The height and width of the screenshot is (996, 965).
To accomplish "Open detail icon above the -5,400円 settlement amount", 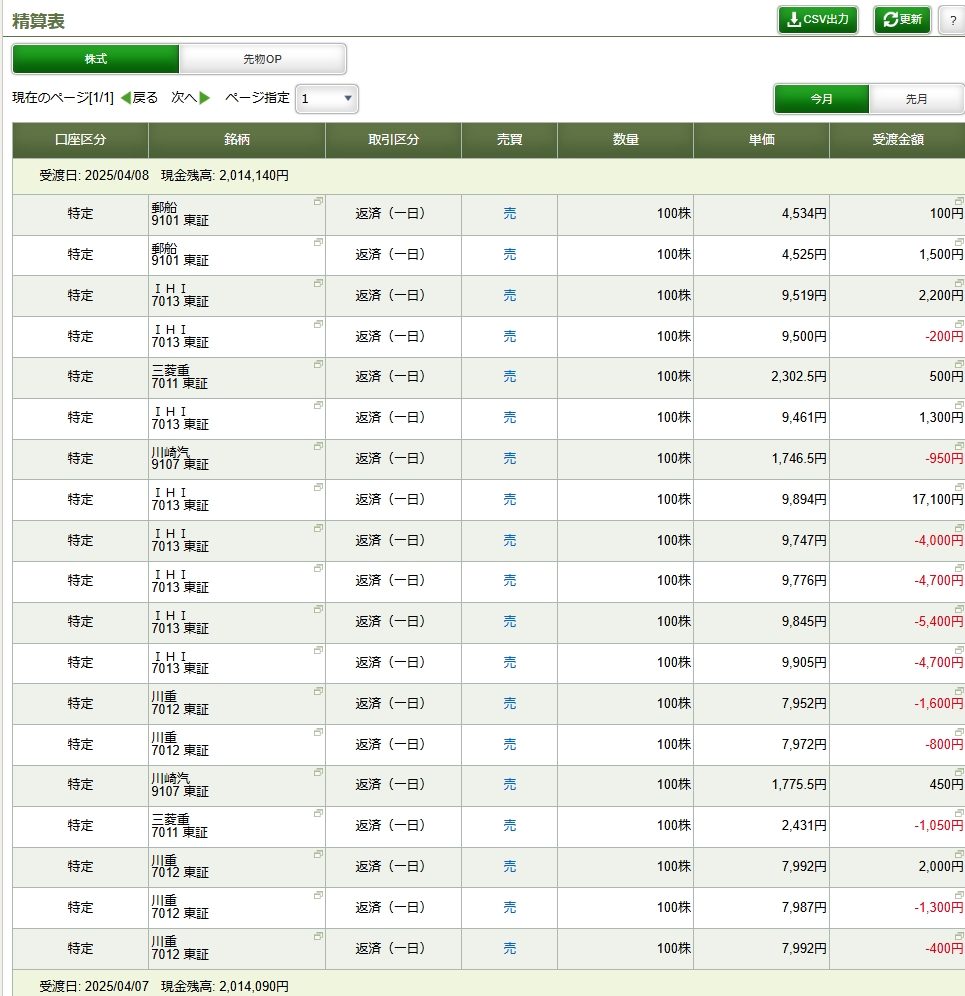I will 959,609.
